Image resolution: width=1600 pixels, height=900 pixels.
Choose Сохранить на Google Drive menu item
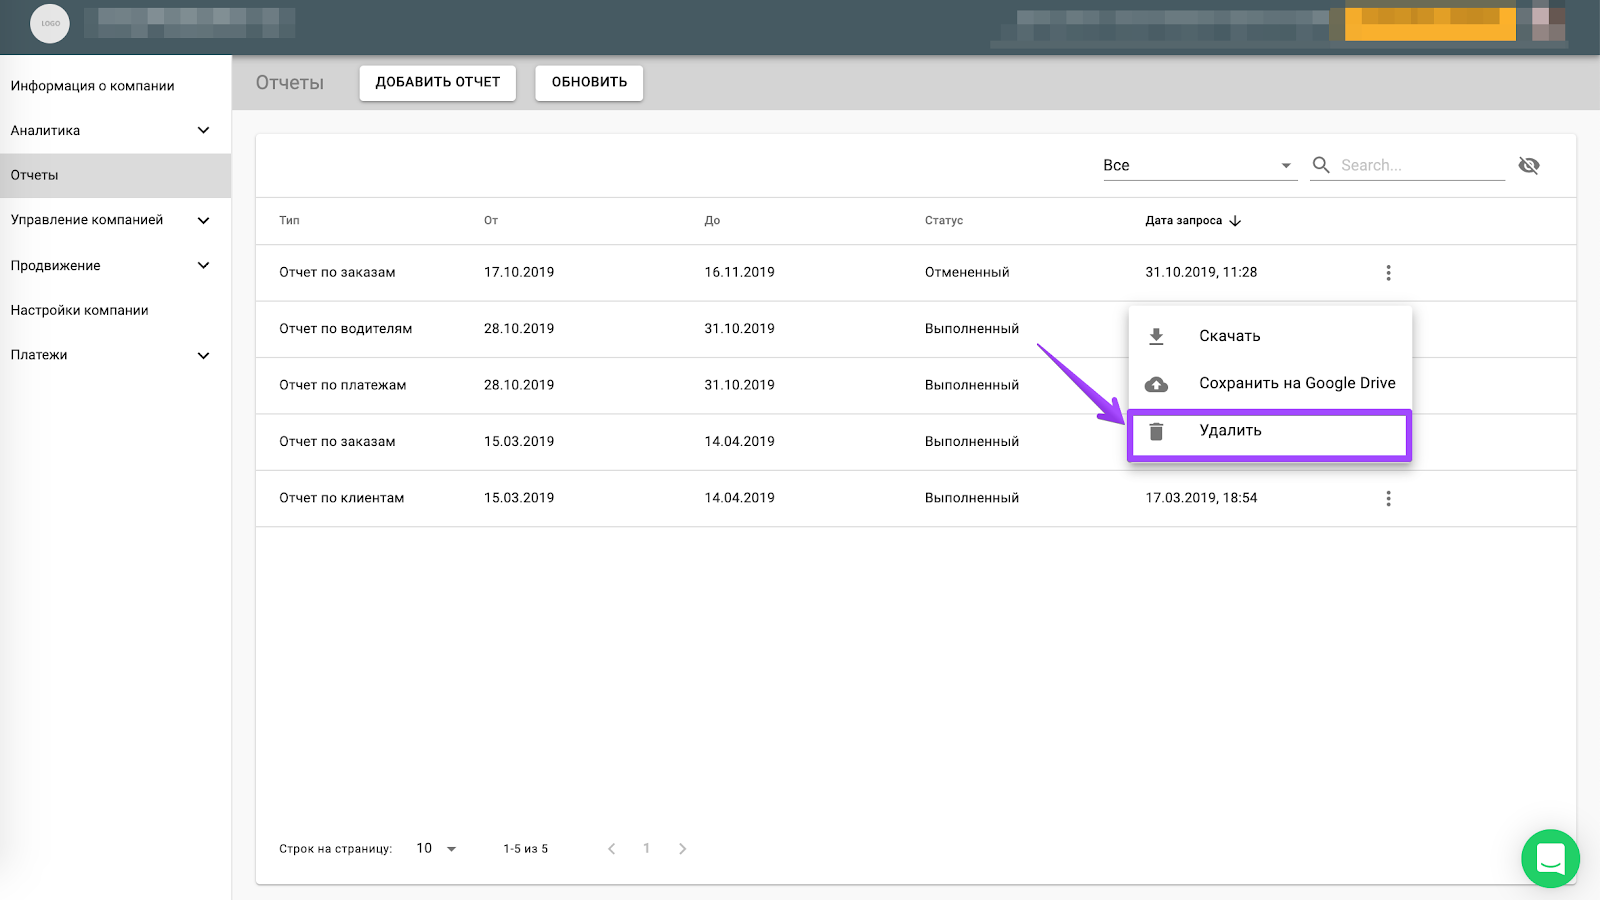point(1296,384)
